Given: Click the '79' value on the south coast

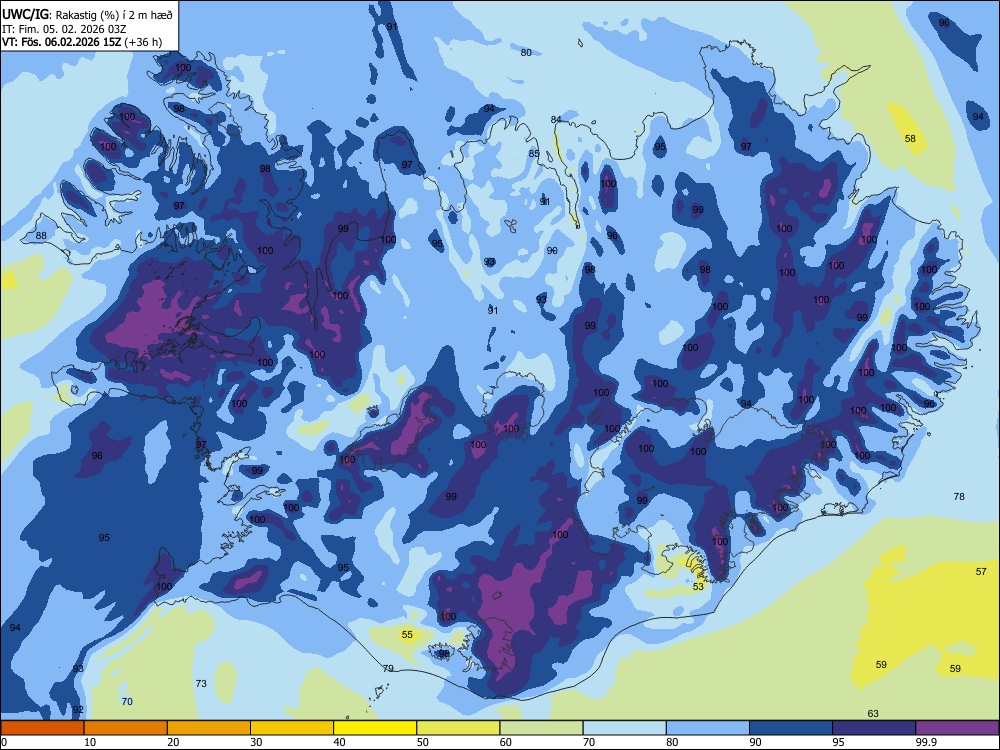Looking at the screenshot, I should point(388,668).
